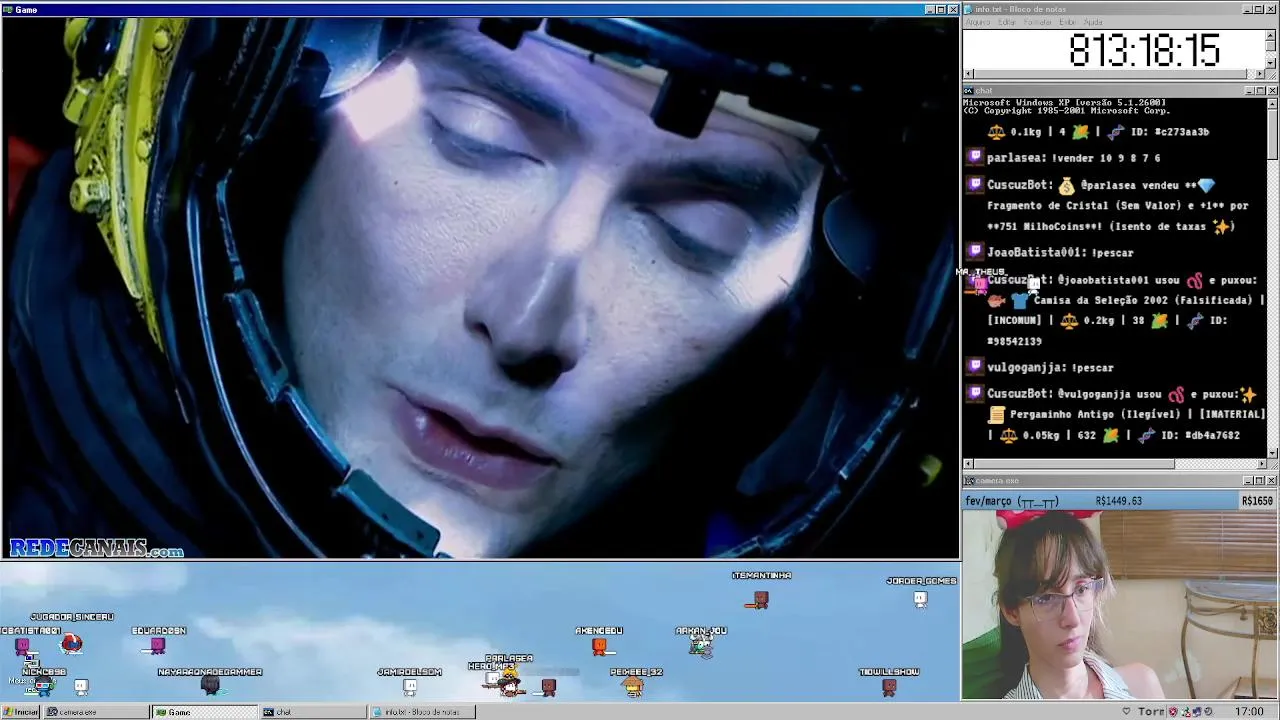Open the Iniciar start button
This screenshot has height=720, width=1280.
[x=21, y=712]
